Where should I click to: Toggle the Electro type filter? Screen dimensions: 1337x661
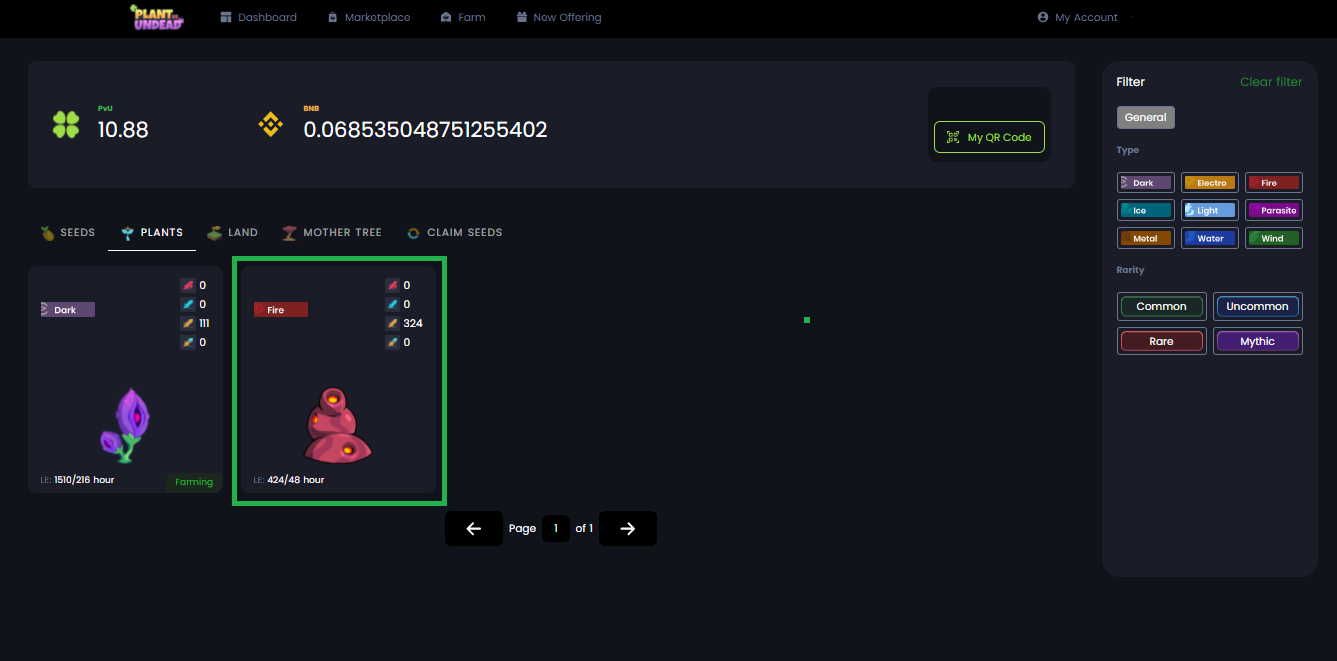(x=1210, y=183)
